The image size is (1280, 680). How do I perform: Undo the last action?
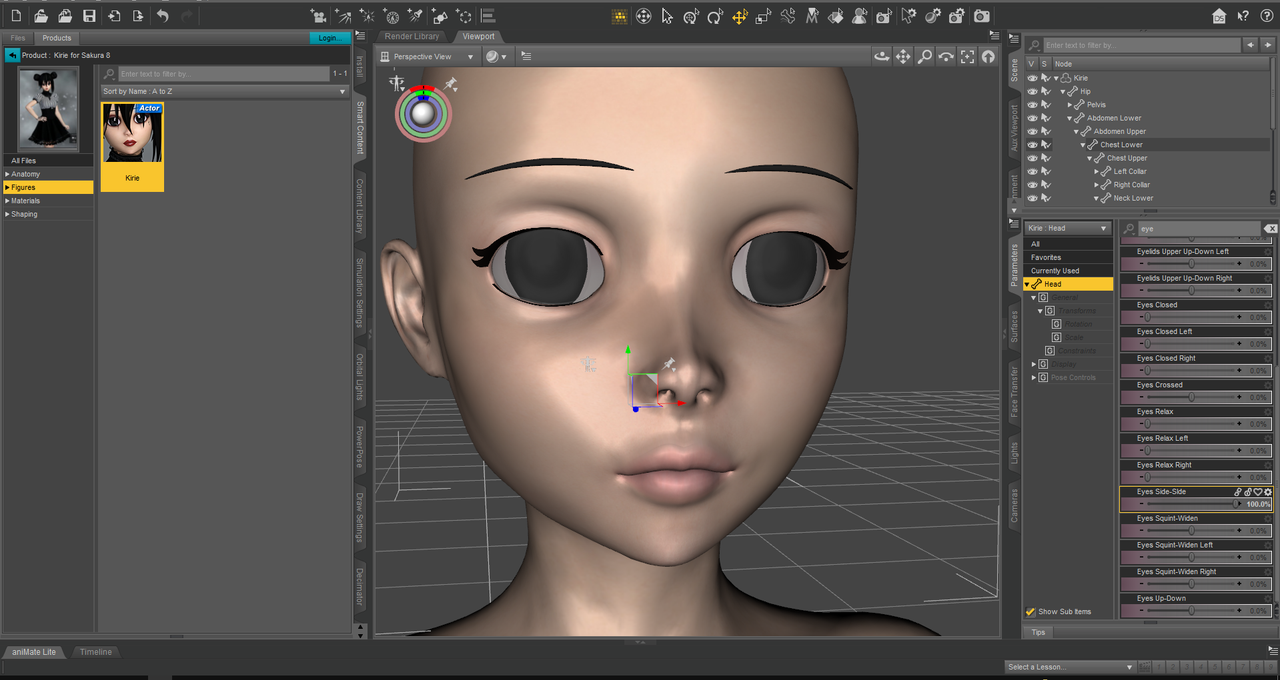click(163, 16)
